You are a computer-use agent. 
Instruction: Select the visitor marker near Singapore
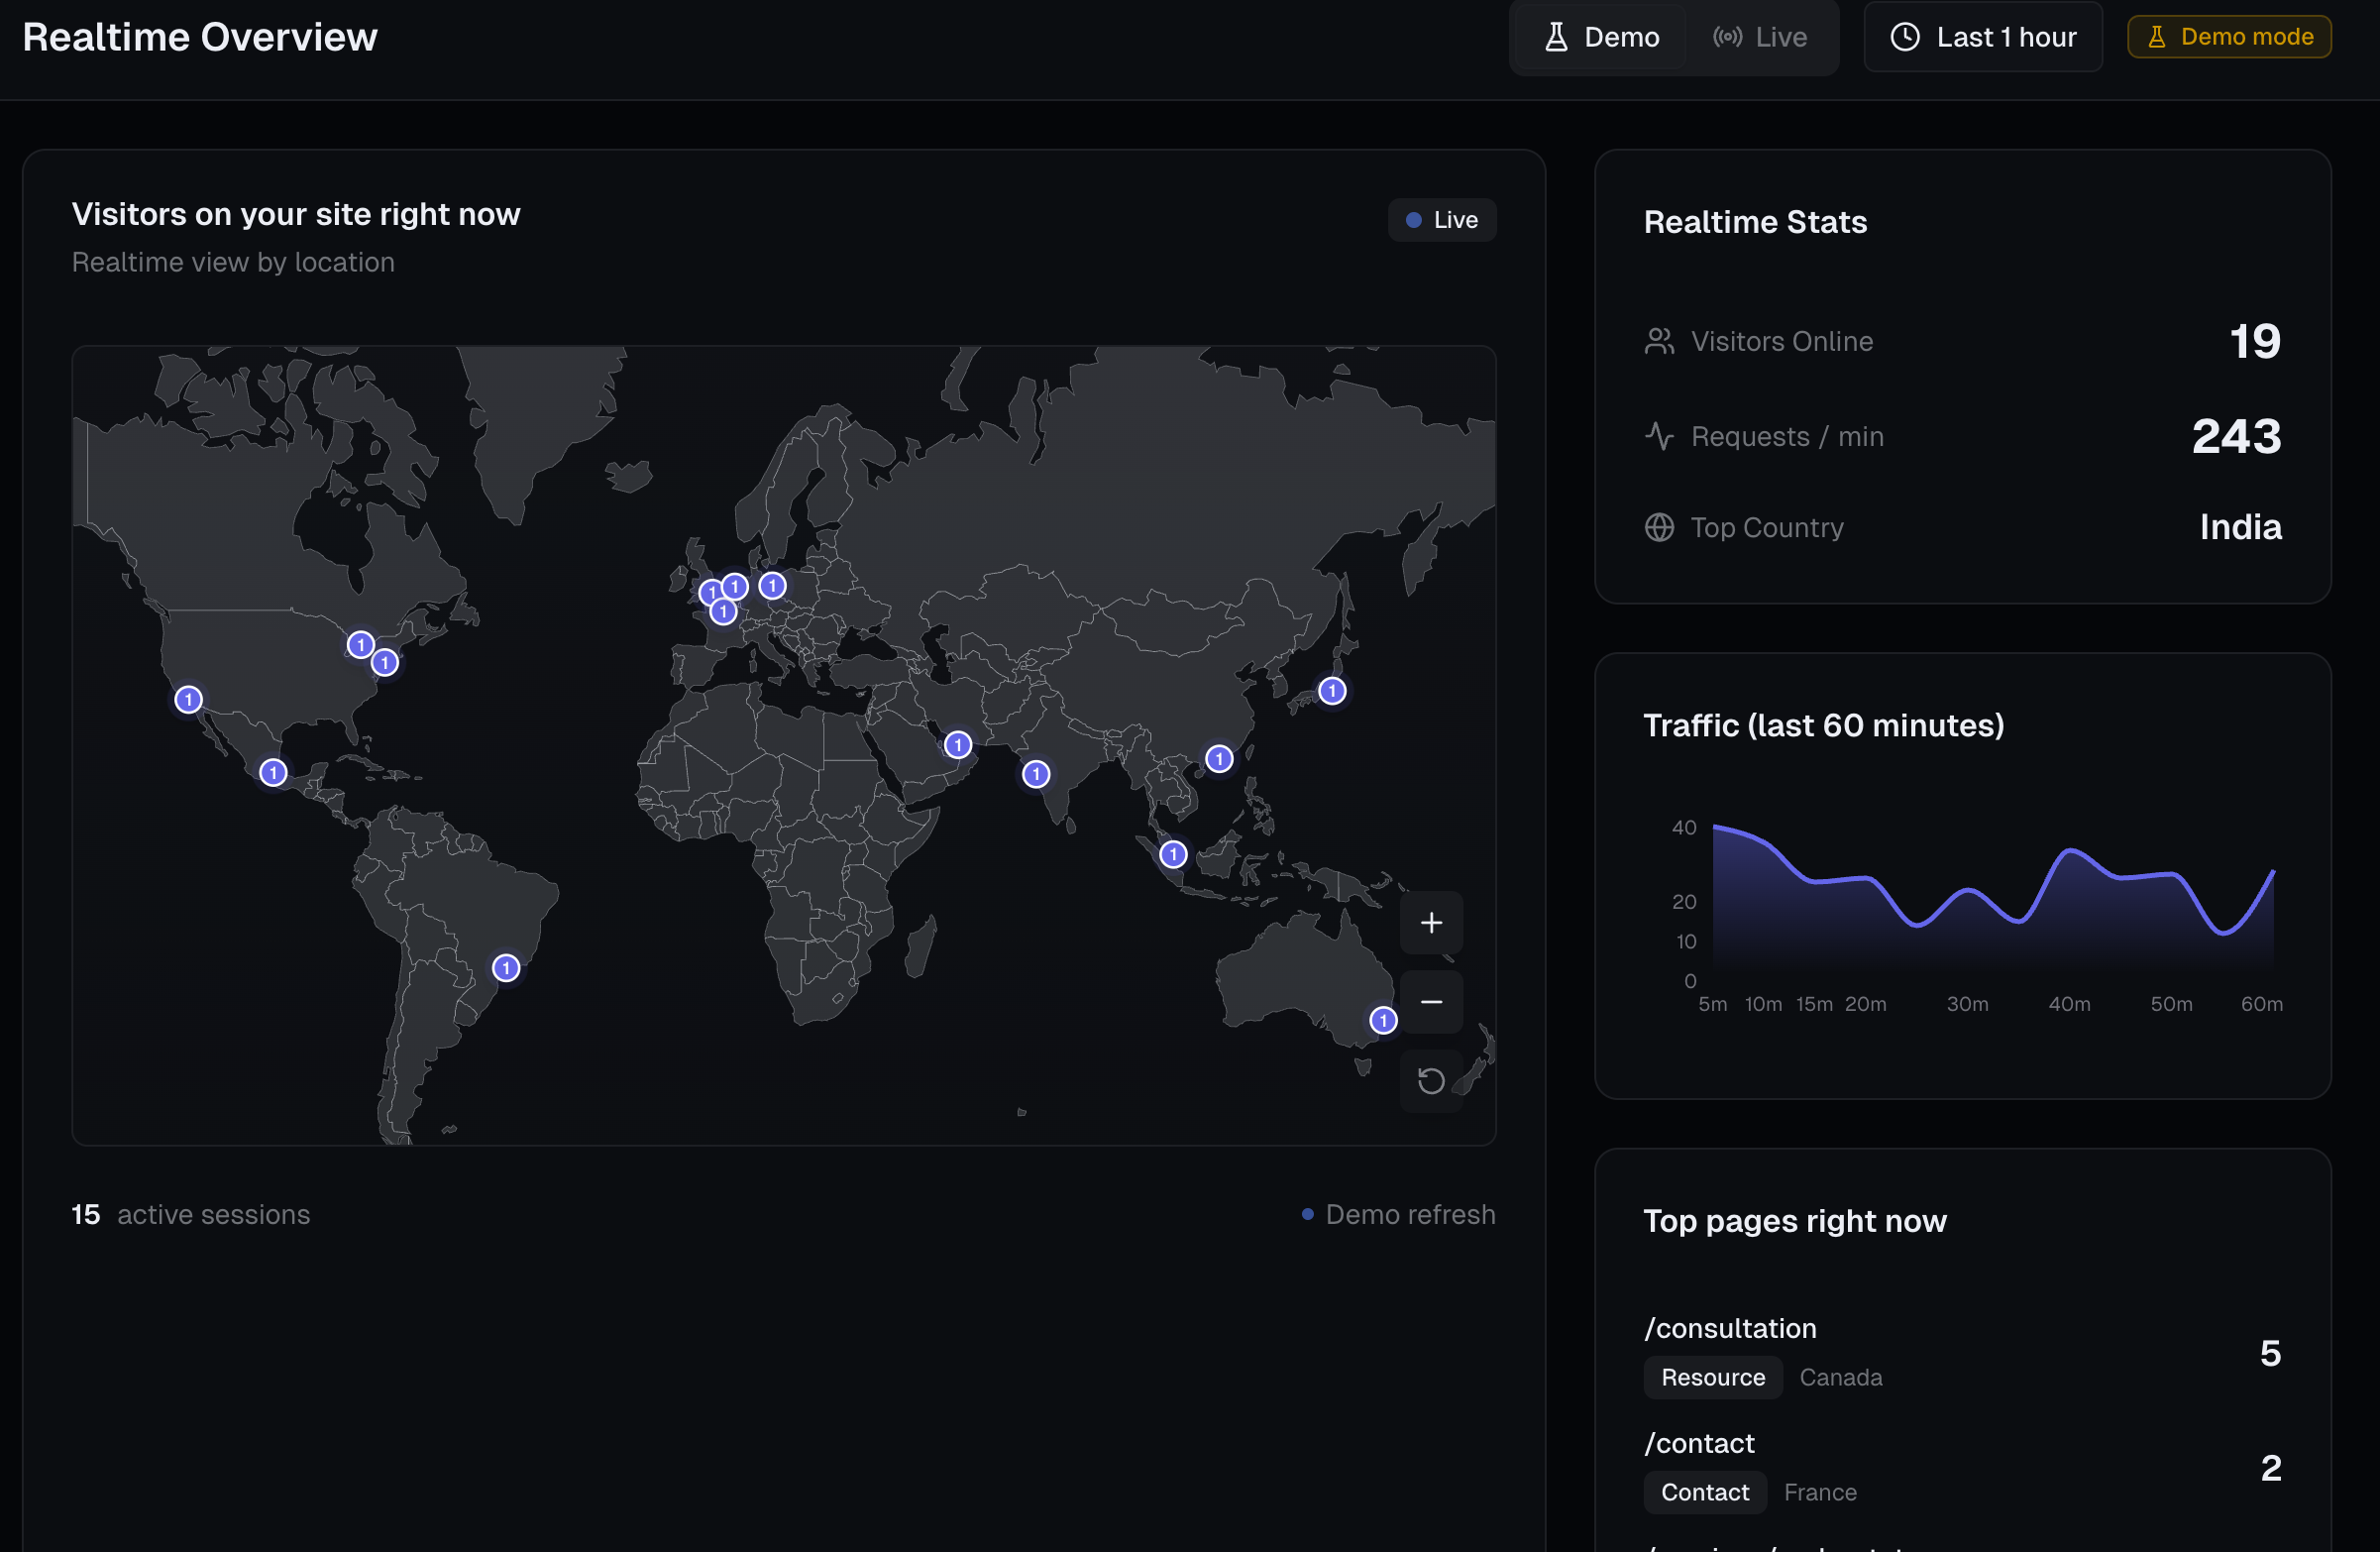[x=1173, y=854]
